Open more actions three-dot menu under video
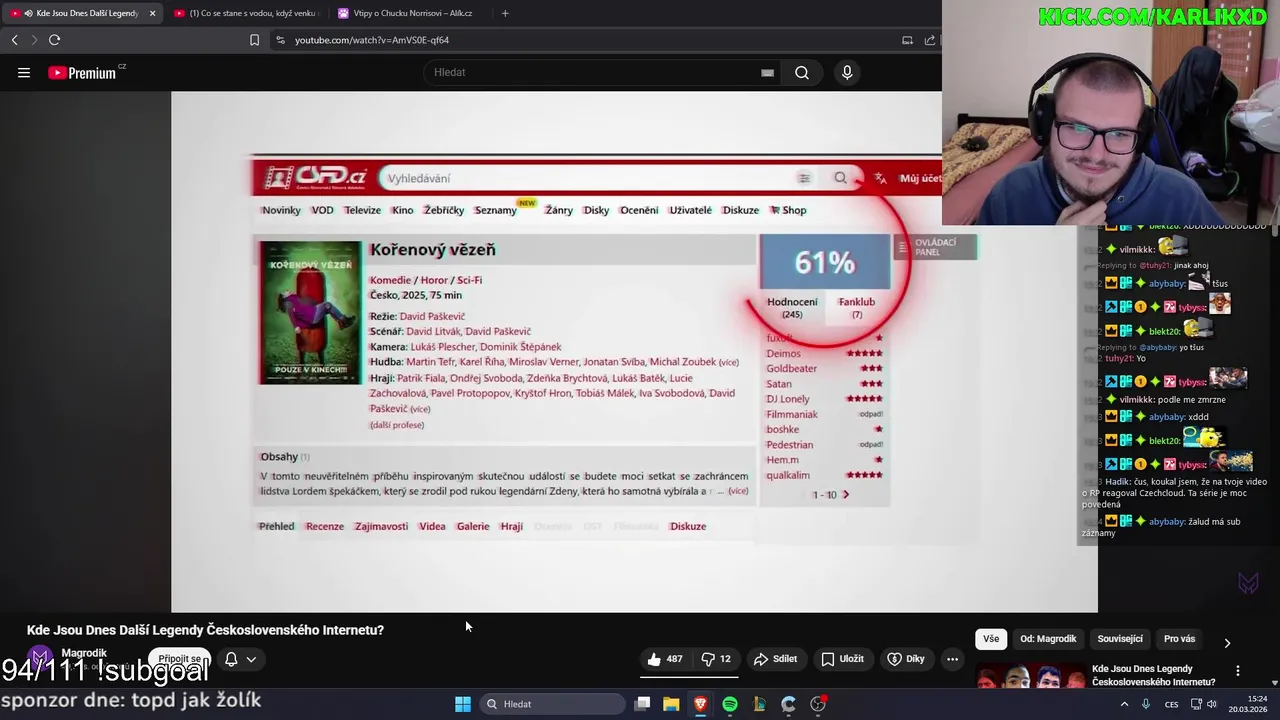 (952, 659)
